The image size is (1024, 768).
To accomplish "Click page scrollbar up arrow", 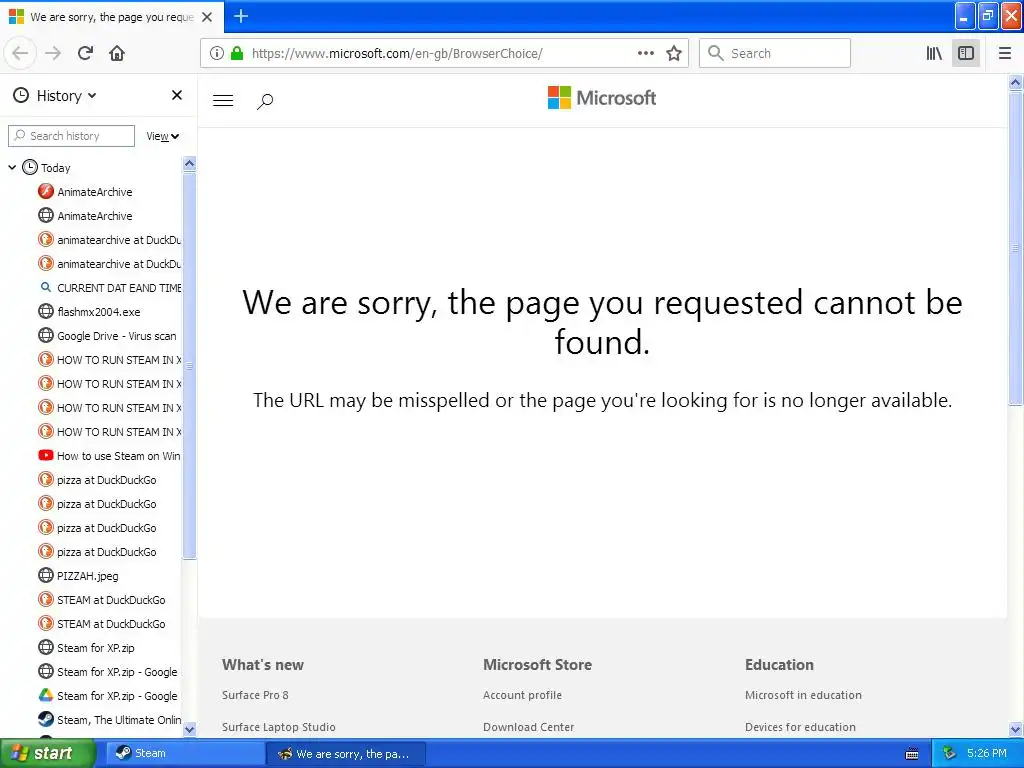I will click(x=1016, y=82).
